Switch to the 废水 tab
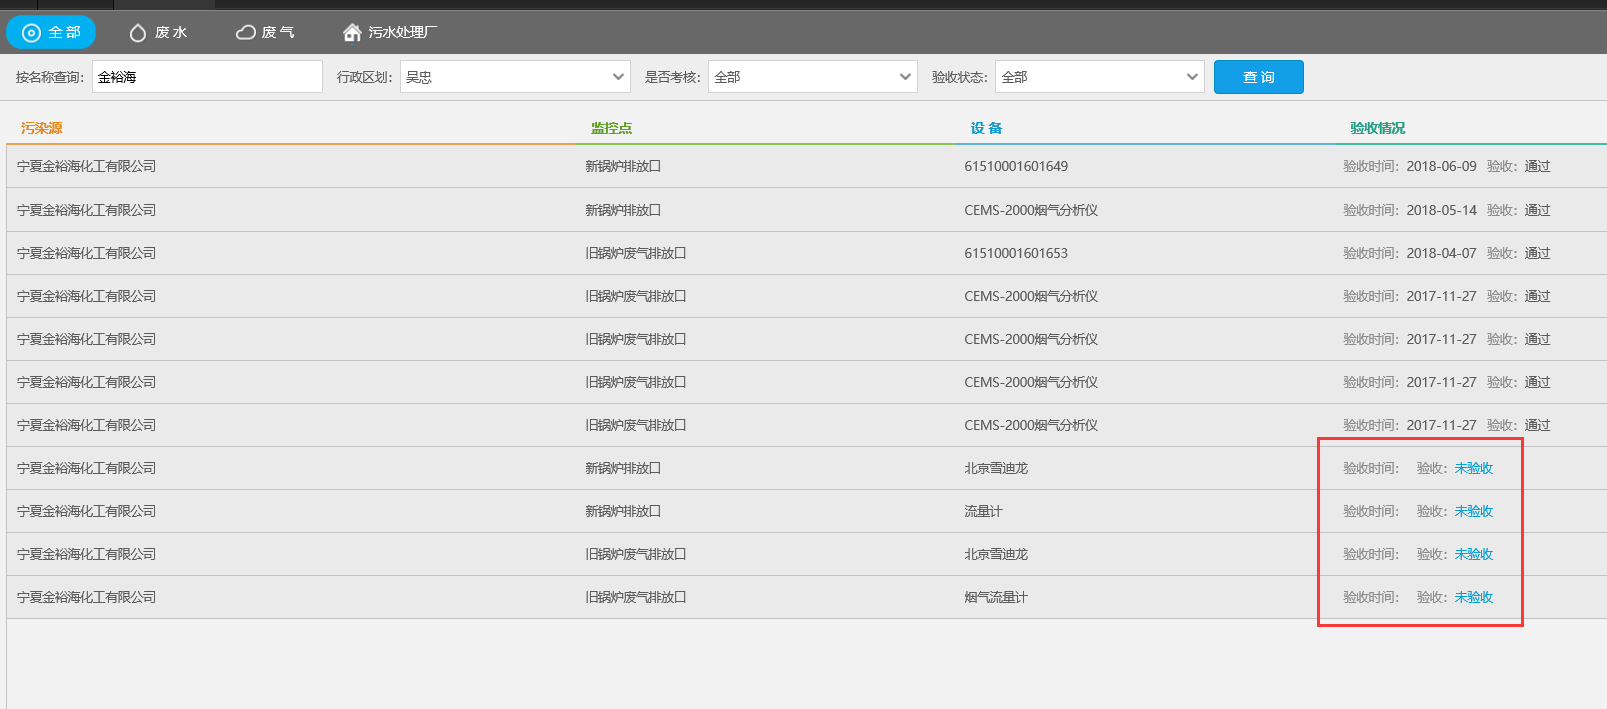 pos(158,32)
